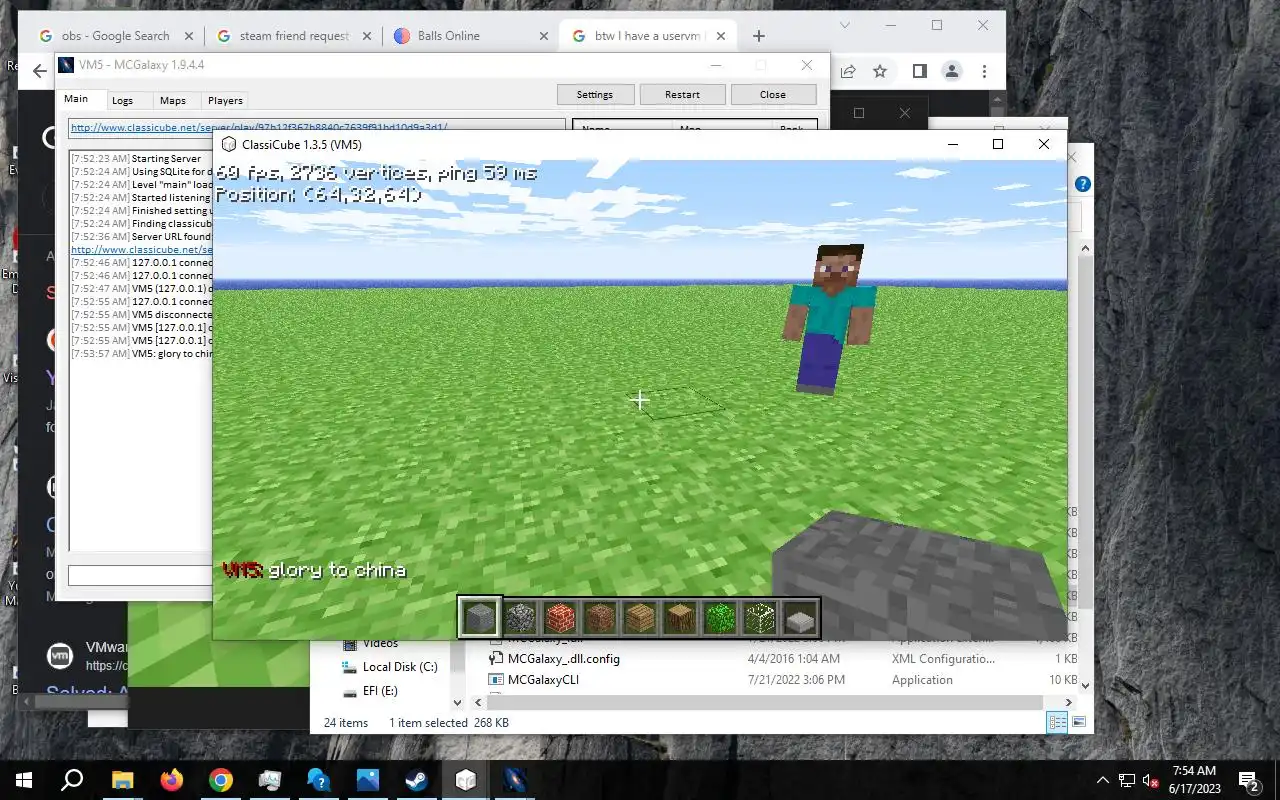The width and height of the screenshot is (1280, 800).
Task: Open Windows search from the taskbar
Action: [72, 780]
